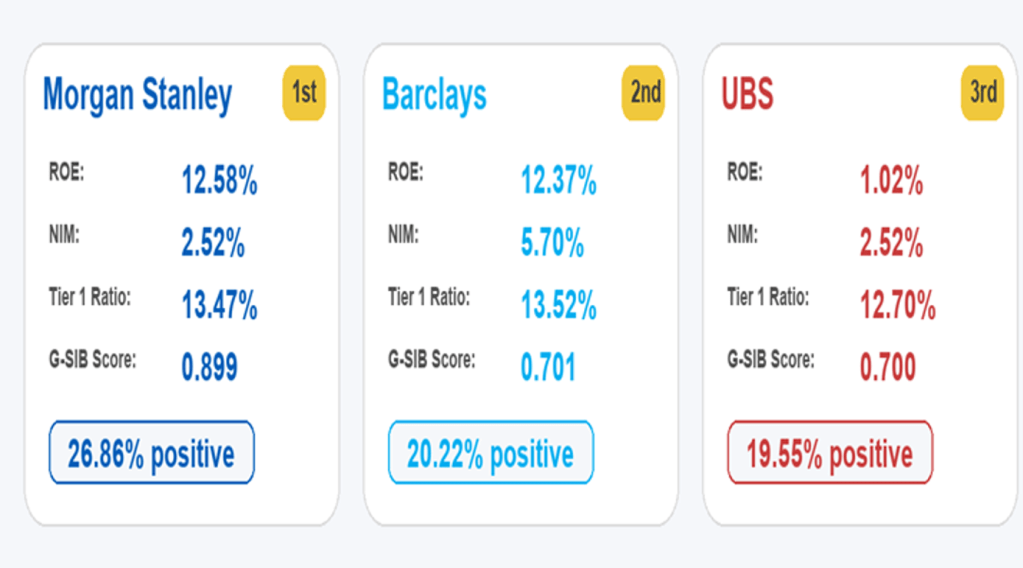1023x568 pixels.
Task: Click the 26.86% positive sentiment pill
Action: point(151,453)
